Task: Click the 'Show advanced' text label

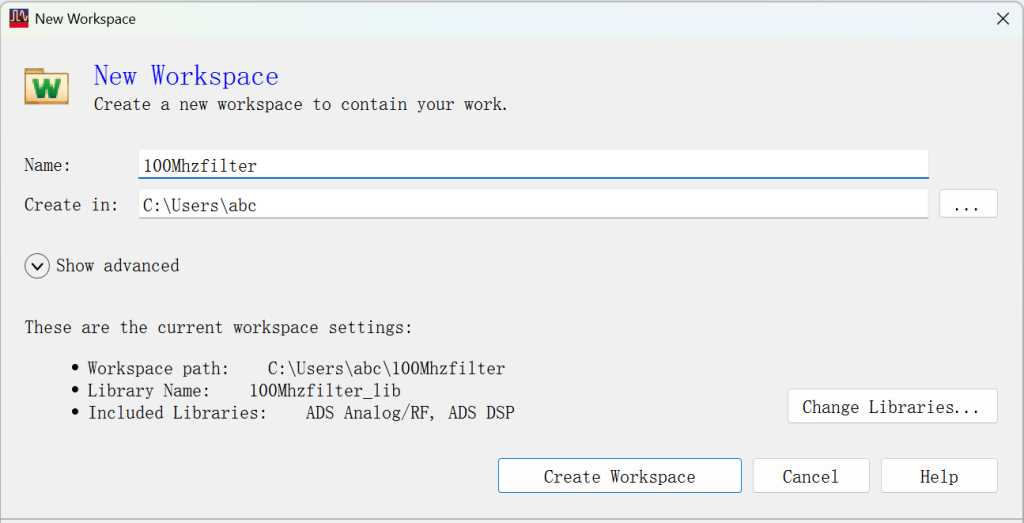Action: click(x=118, y=266)
